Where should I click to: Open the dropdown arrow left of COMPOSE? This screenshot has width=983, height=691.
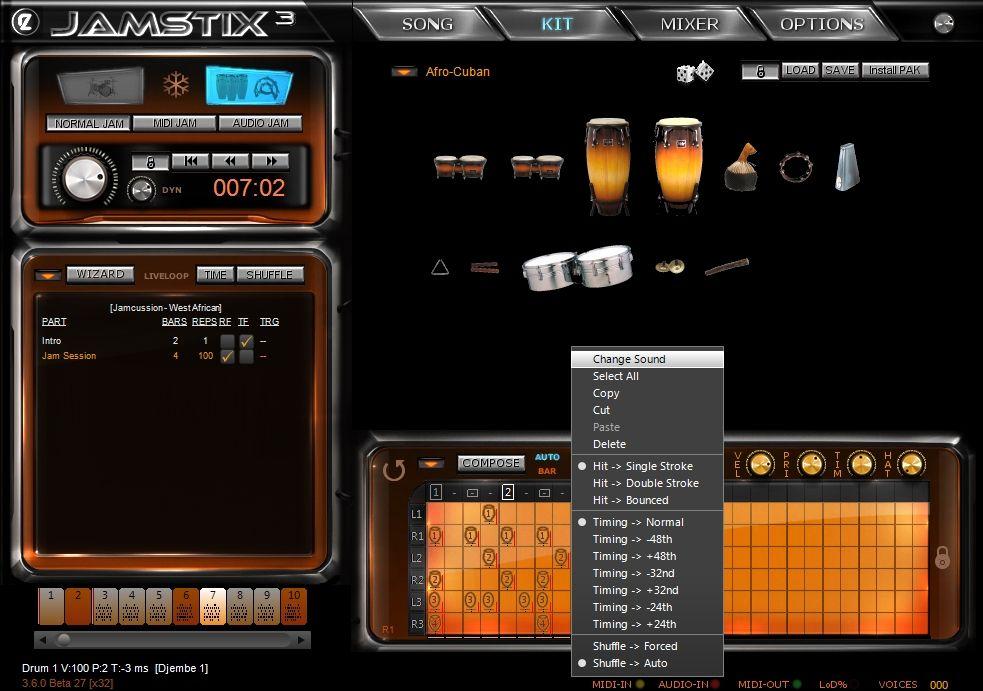point(431,464)
